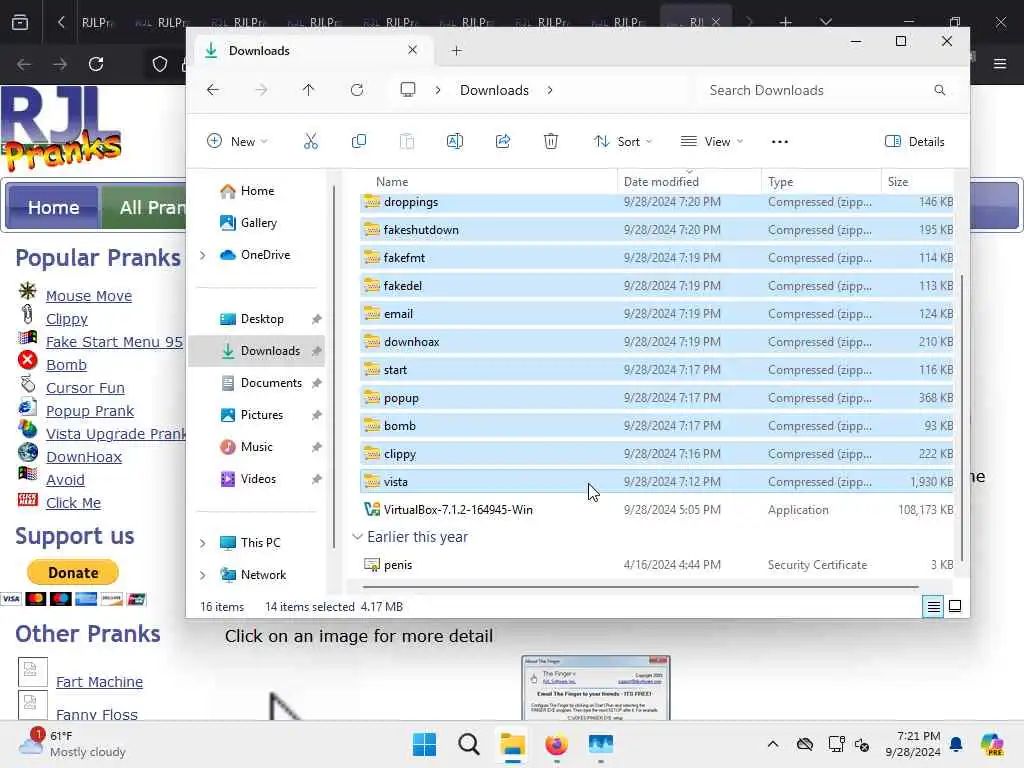Select Home in navigation pane

[x=257, y=191]
